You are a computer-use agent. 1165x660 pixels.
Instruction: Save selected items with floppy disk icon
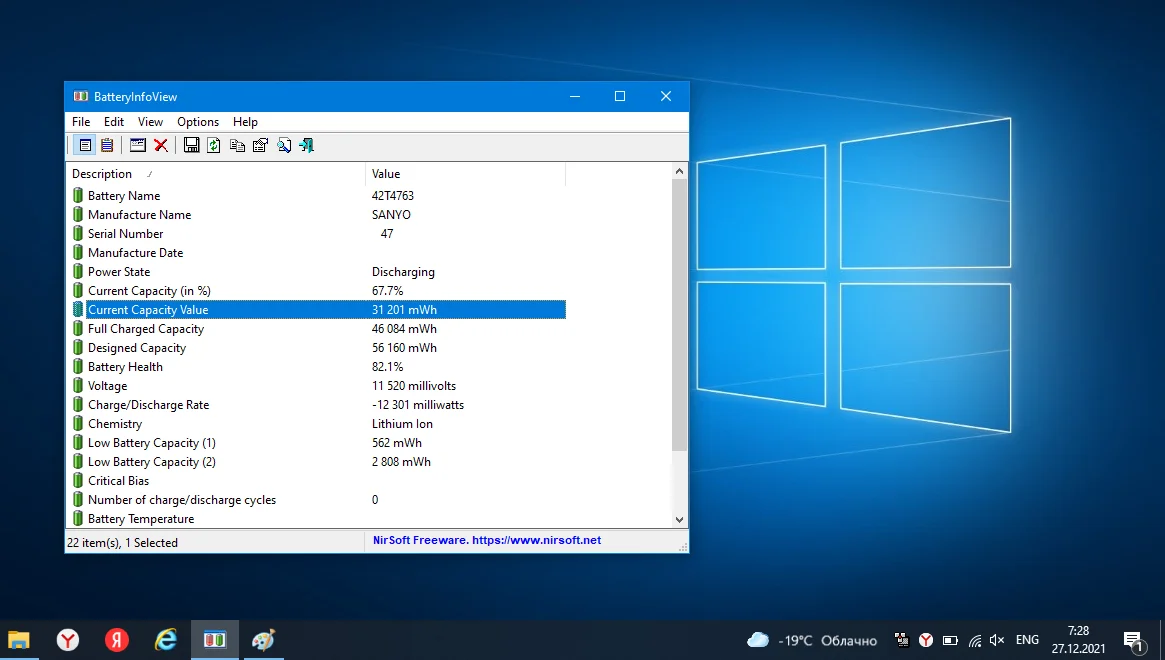coord(191,145)
